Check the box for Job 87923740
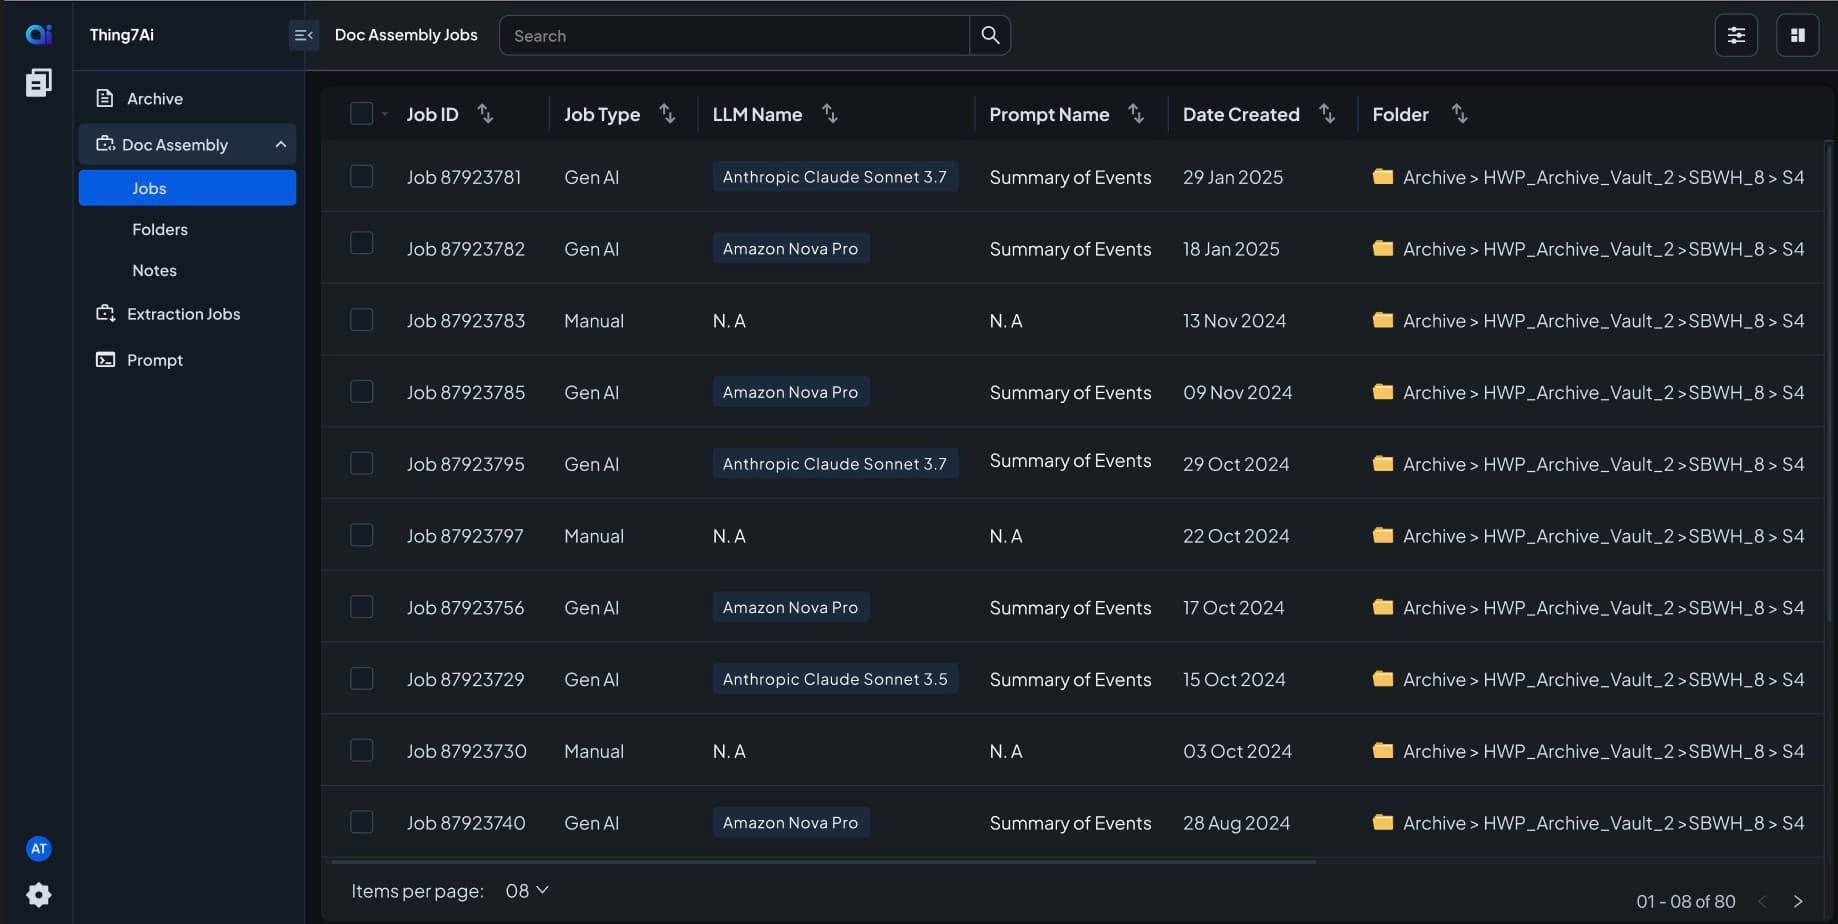The image size is (1838, 924). 361,822
